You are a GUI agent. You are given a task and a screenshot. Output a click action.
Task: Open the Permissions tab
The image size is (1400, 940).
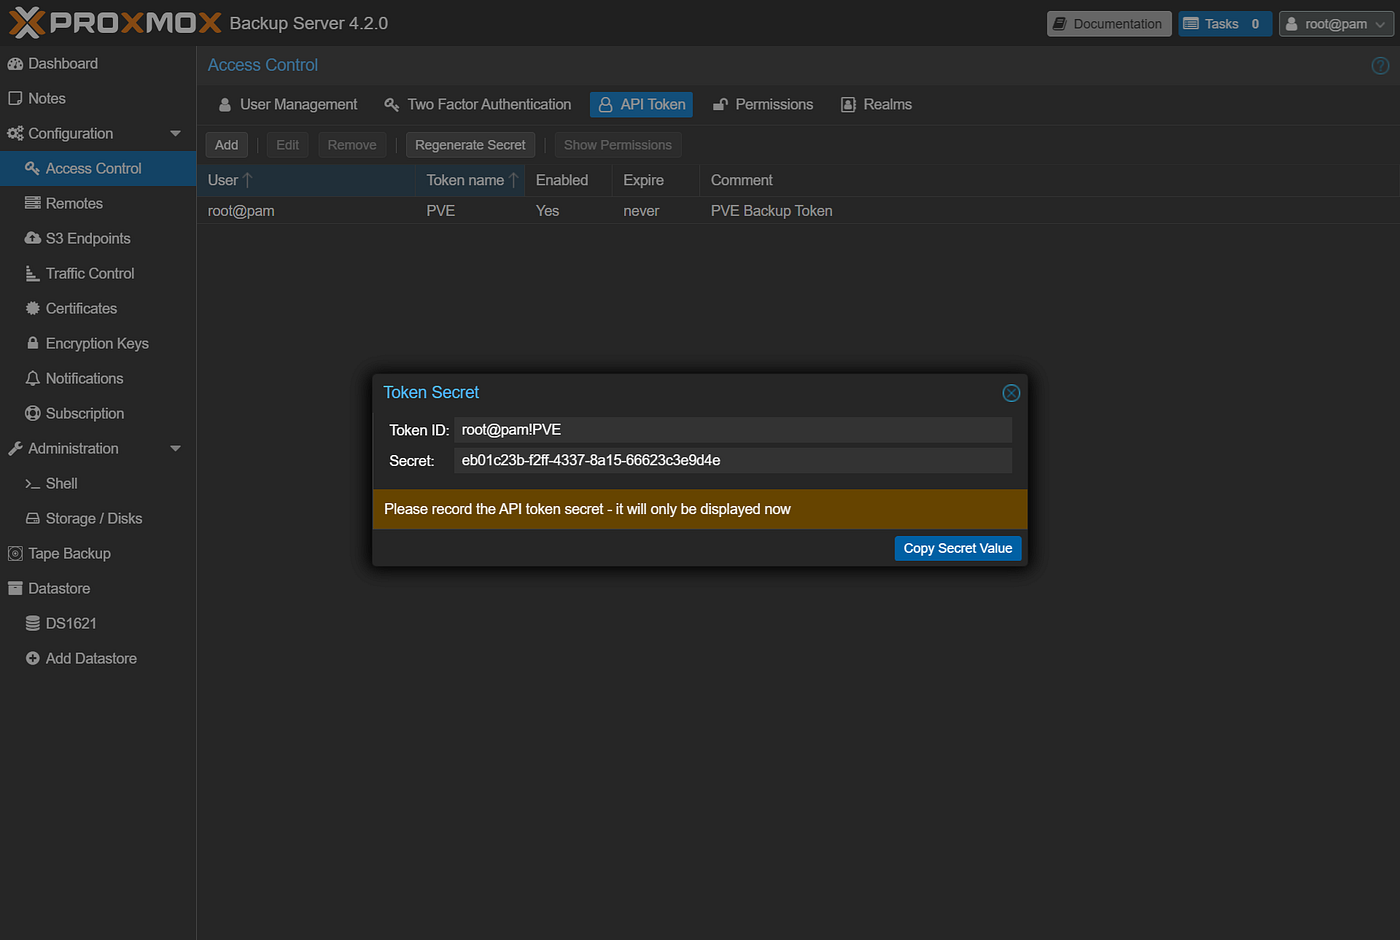(763, 105)
